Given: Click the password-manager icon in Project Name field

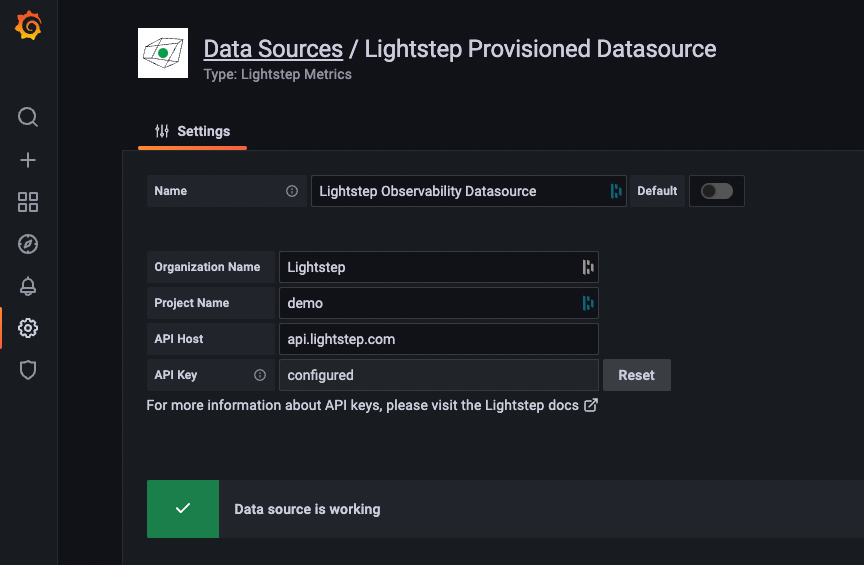Looking at the screenshot, I should (588, 303).
